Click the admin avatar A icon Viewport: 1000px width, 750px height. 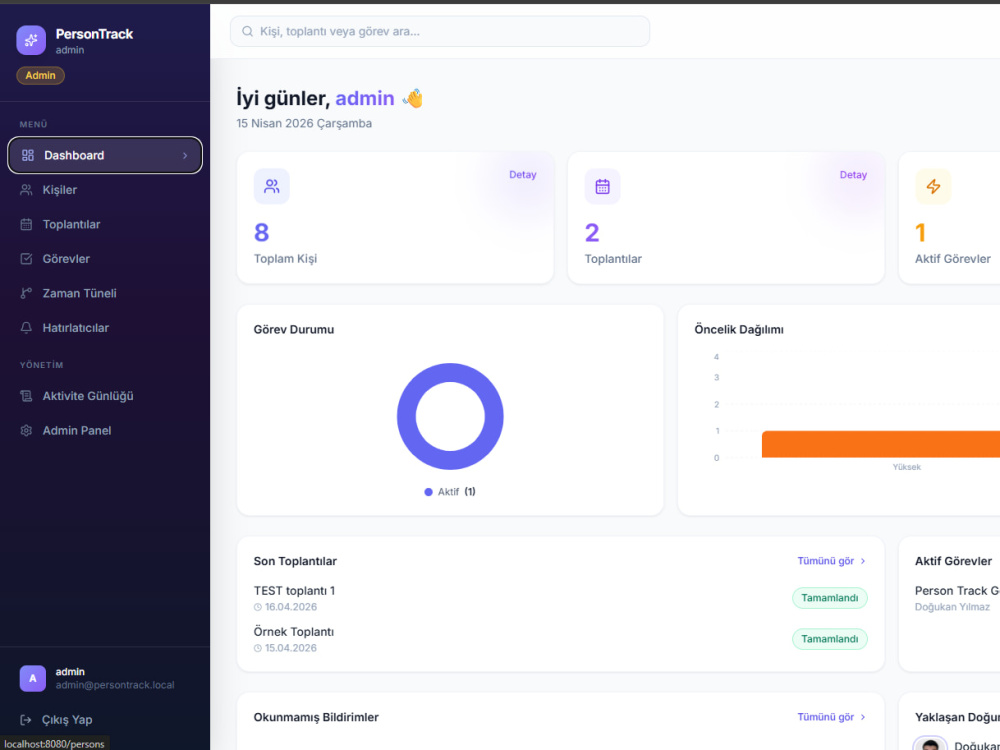[x=33, y=678]
